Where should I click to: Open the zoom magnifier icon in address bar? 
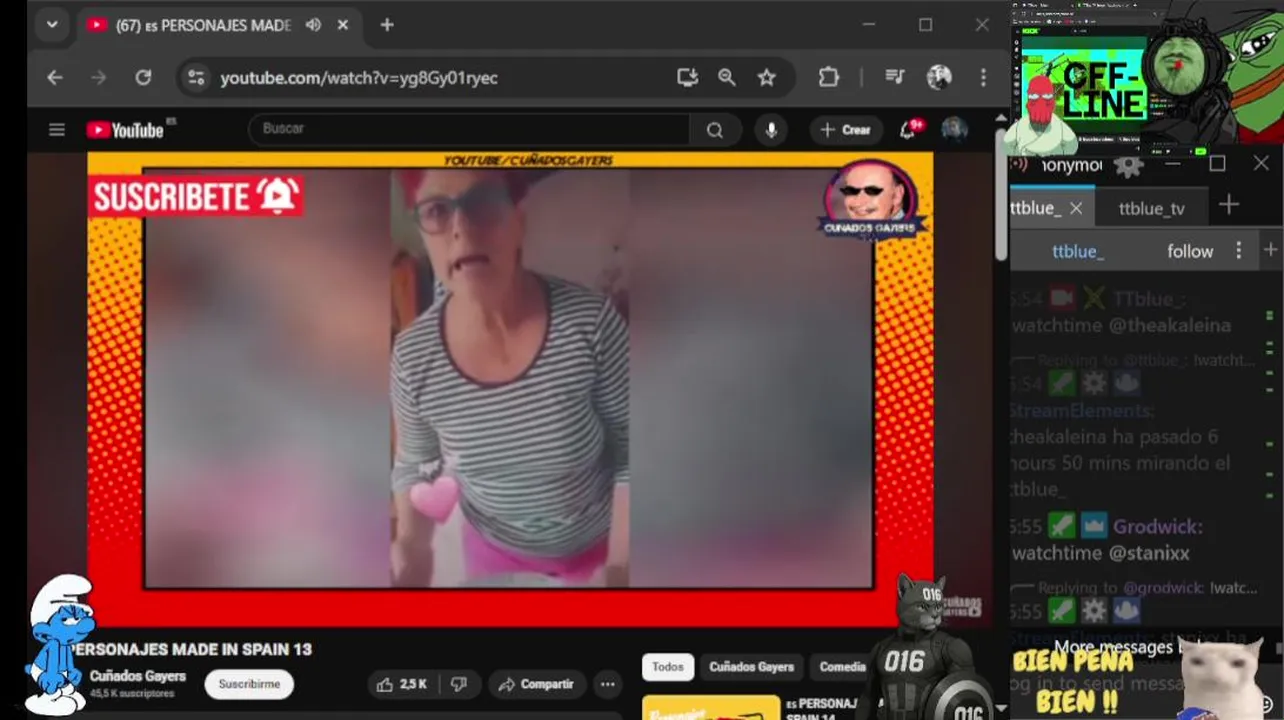pyautogui.click(x=726, y=77)
